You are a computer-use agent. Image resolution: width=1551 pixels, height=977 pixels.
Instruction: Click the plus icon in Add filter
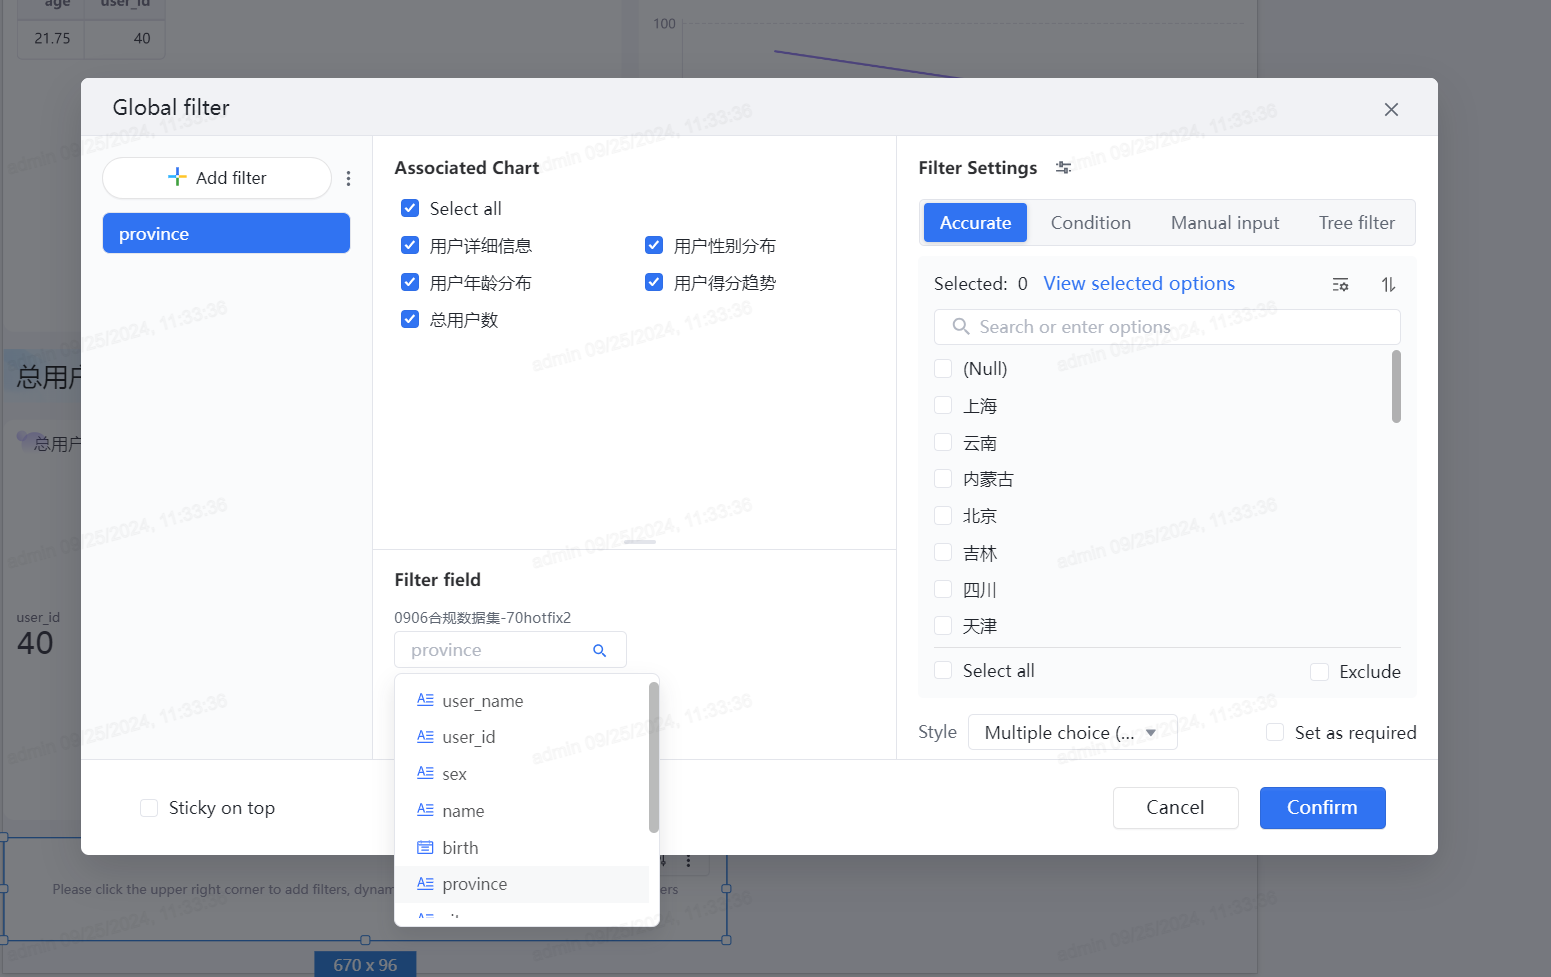(x=177, y=177)
